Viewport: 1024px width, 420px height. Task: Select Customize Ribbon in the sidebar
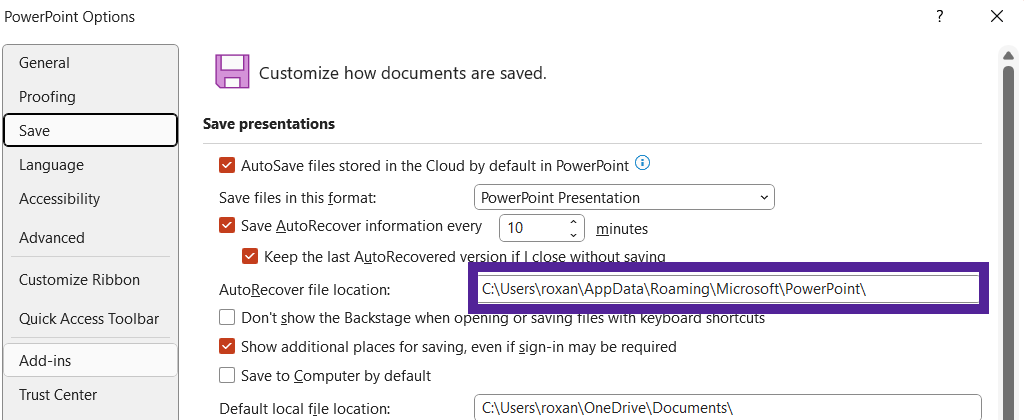(x=79, y=280)
